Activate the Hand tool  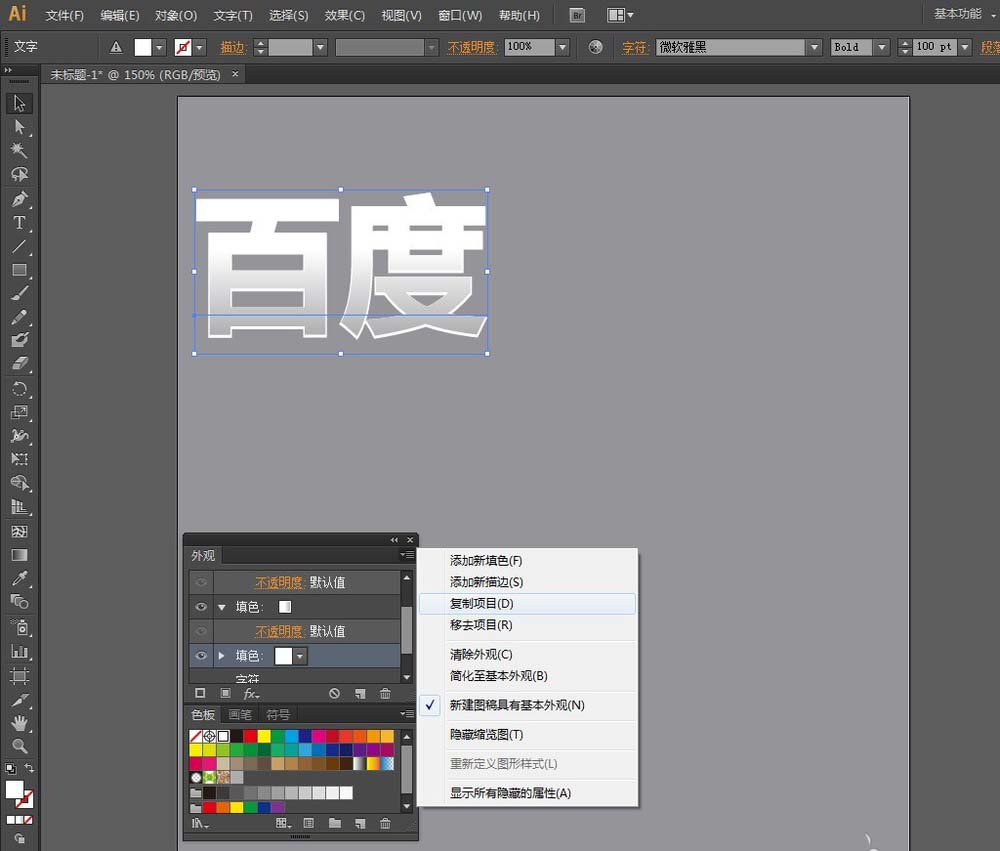point(19,723)
